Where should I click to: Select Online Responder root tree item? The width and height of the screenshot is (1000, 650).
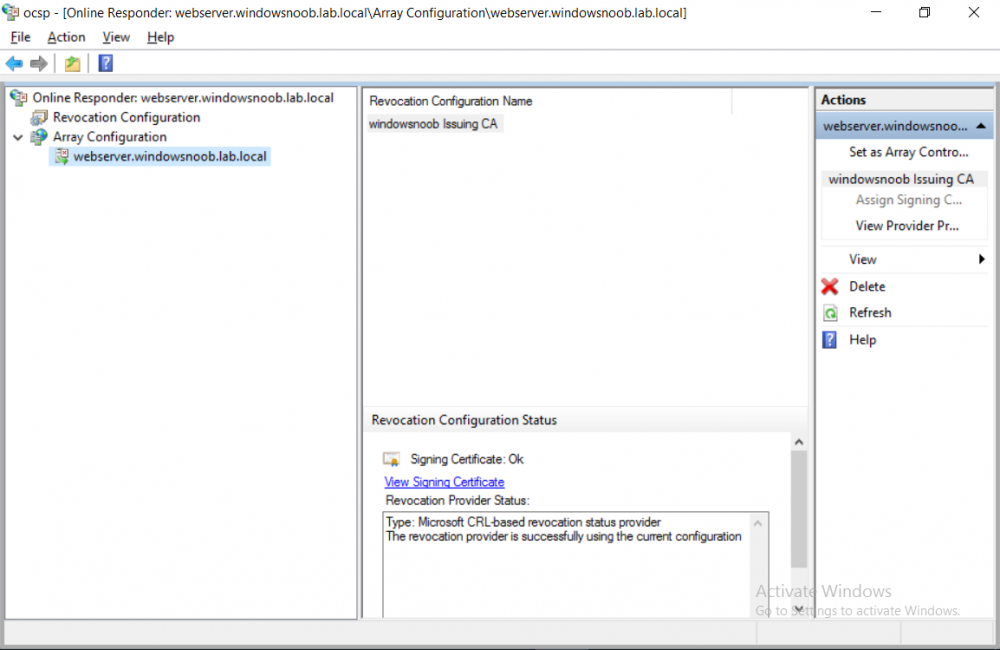click(183, 98)
